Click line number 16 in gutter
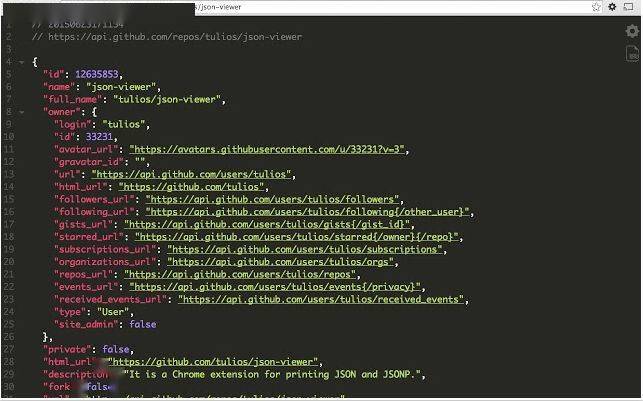Viewport: 643px width, 401px height. click(9, 212)
